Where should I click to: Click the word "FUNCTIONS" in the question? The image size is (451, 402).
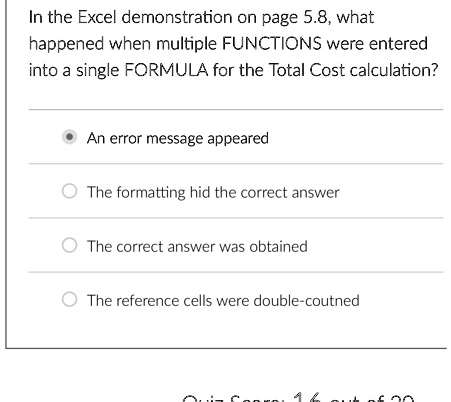(x=272, y=44)
